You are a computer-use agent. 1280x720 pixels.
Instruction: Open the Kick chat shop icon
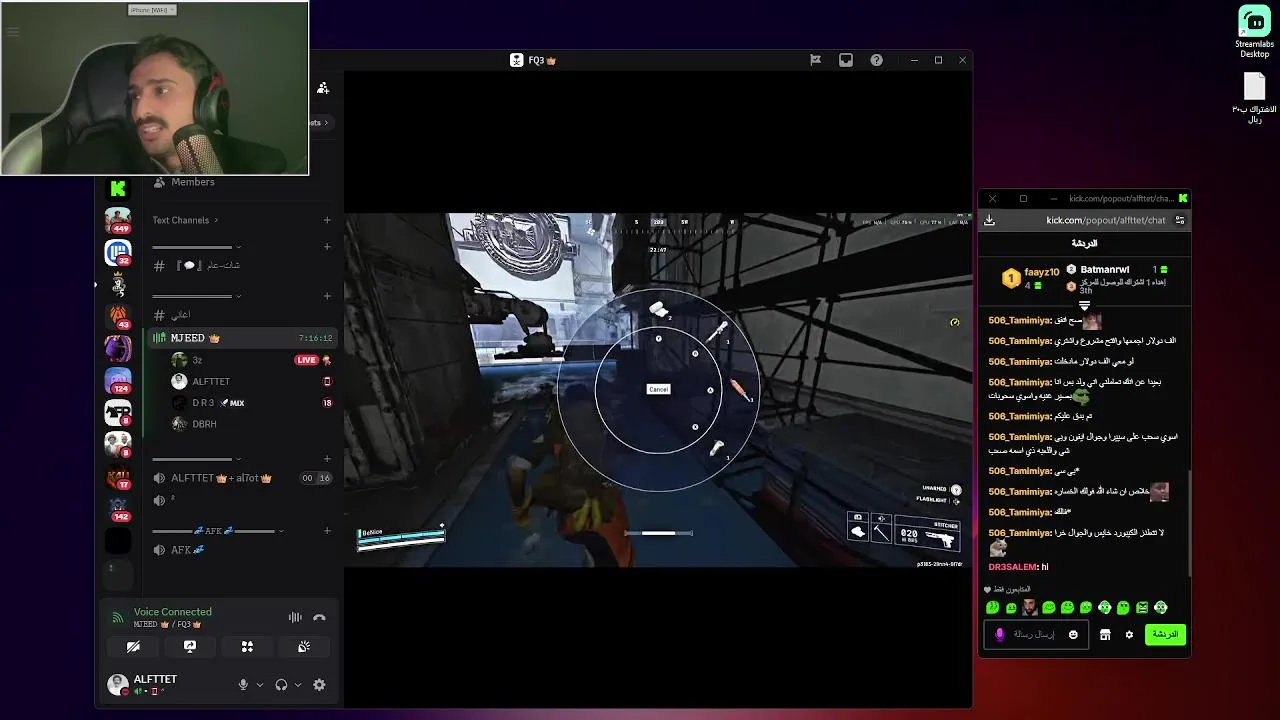1105,634
